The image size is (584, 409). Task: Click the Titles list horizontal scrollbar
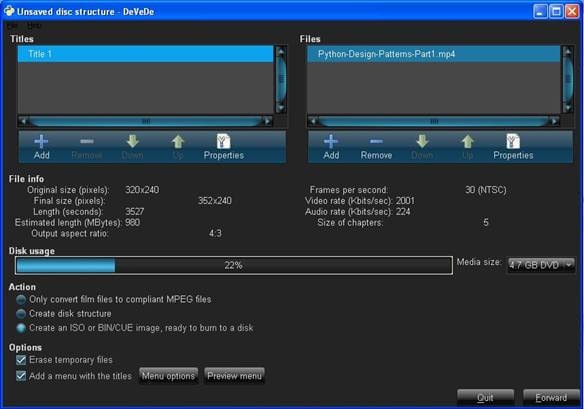[146, 121]
